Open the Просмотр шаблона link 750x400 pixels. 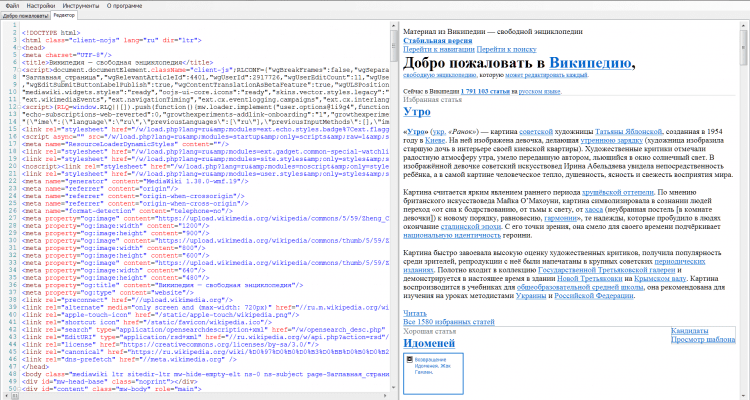click(703, 340)
